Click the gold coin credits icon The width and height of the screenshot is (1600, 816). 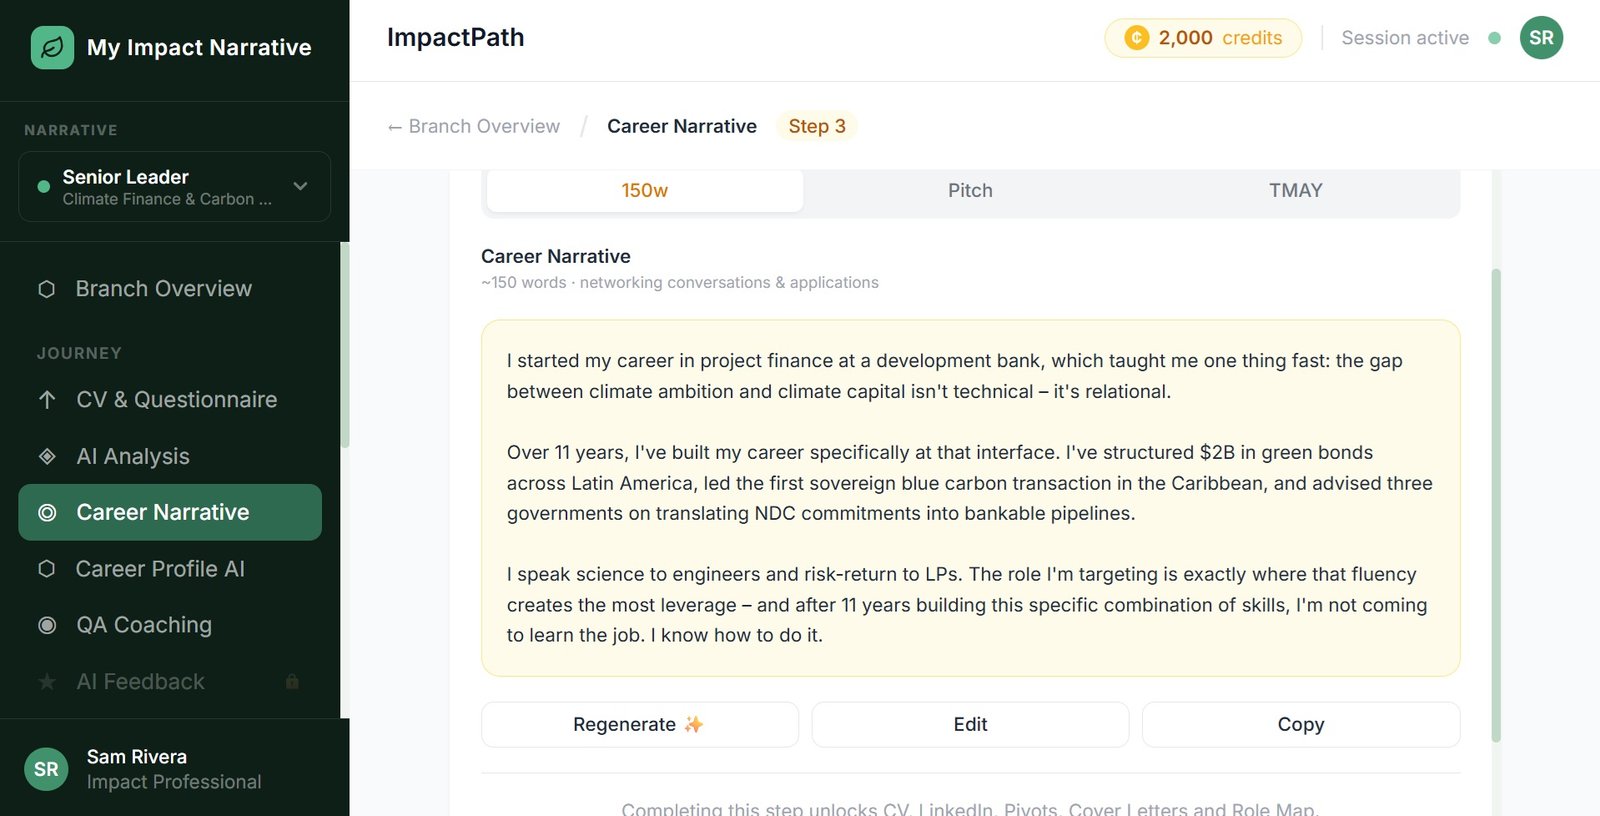[1136, 38]
